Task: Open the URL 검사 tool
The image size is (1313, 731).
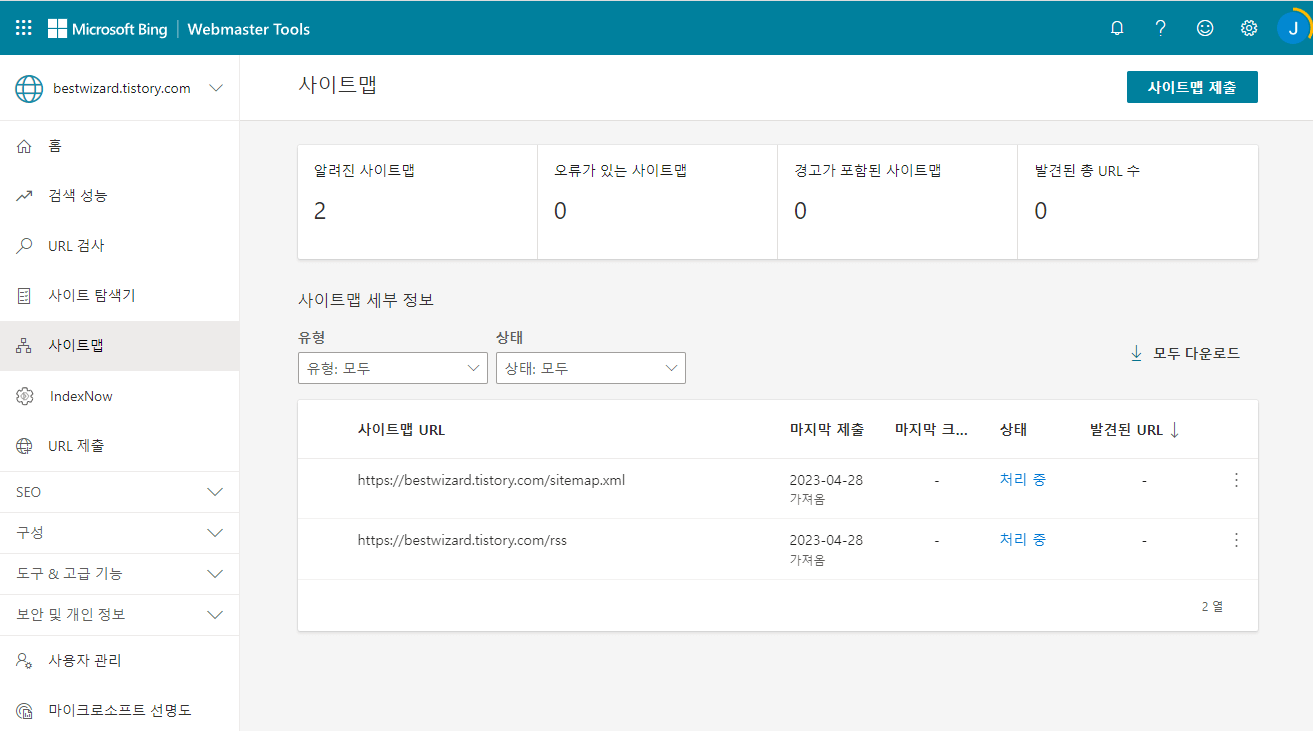Action: point(77,245)
